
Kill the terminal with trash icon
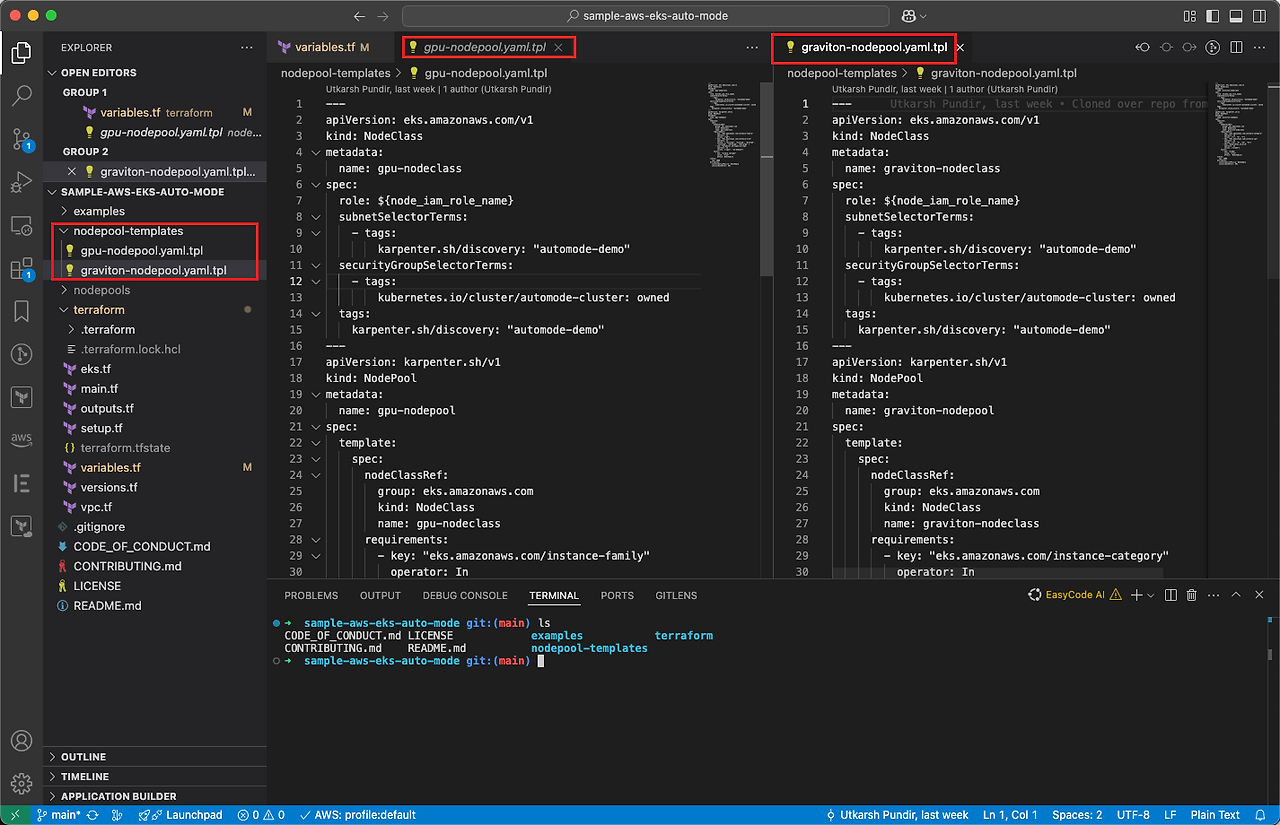pyautogui.click(x=1191, y=595)
